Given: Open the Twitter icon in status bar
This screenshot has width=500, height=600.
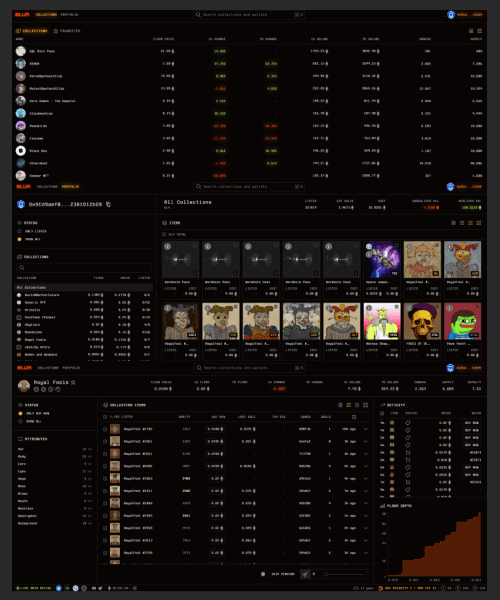Looking at the screenshot, I should [x=100, y=588].
